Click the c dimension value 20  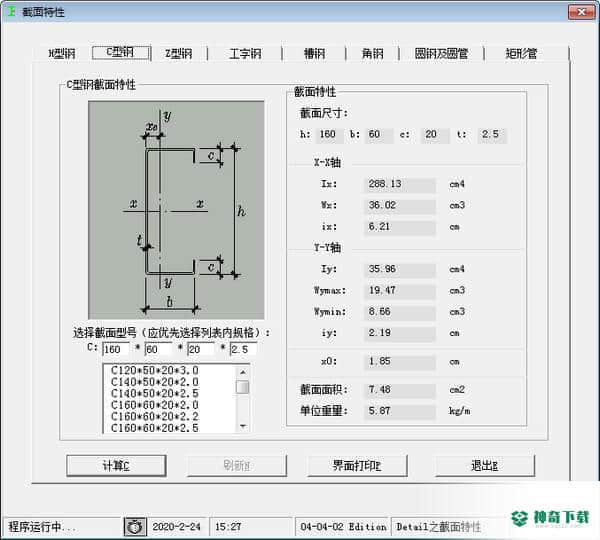[435, 135]
